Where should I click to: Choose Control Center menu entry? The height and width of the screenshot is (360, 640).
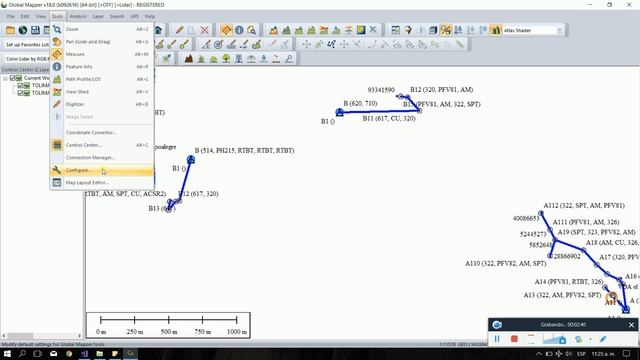coord(102,145)
